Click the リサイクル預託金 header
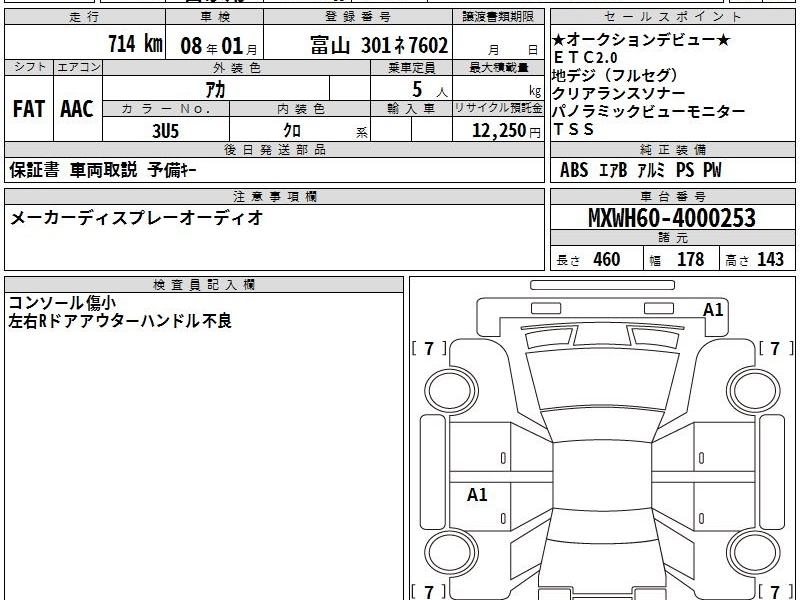 (498, 108)
